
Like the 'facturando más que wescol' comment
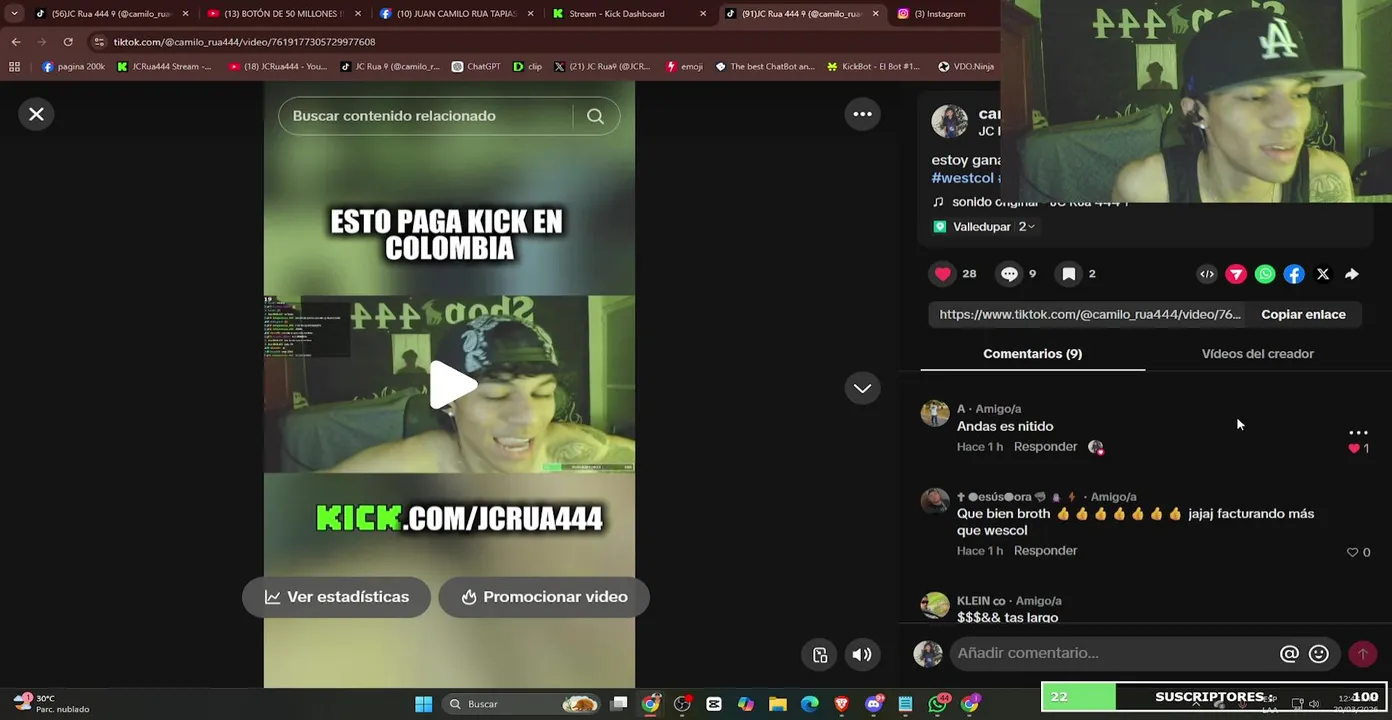click(x=1352, y=552)
